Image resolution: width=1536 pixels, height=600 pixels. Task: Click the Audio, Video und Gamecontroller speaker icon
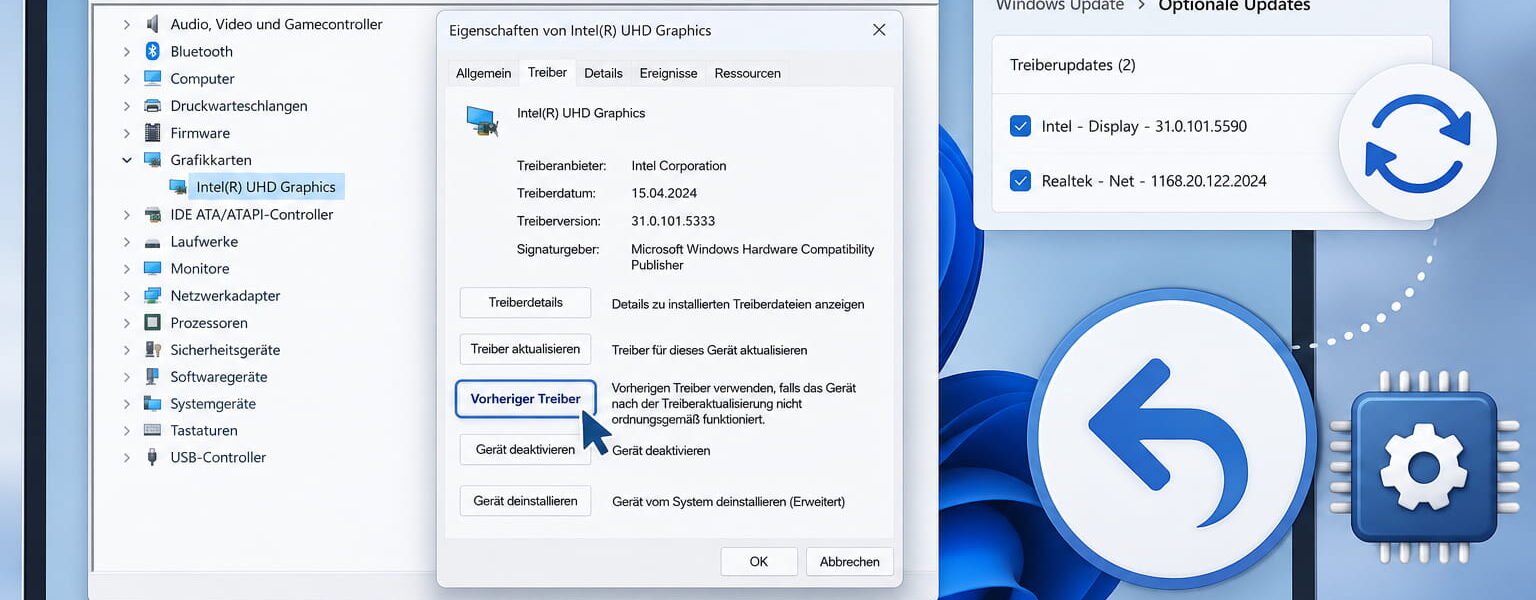coord(152,24)
